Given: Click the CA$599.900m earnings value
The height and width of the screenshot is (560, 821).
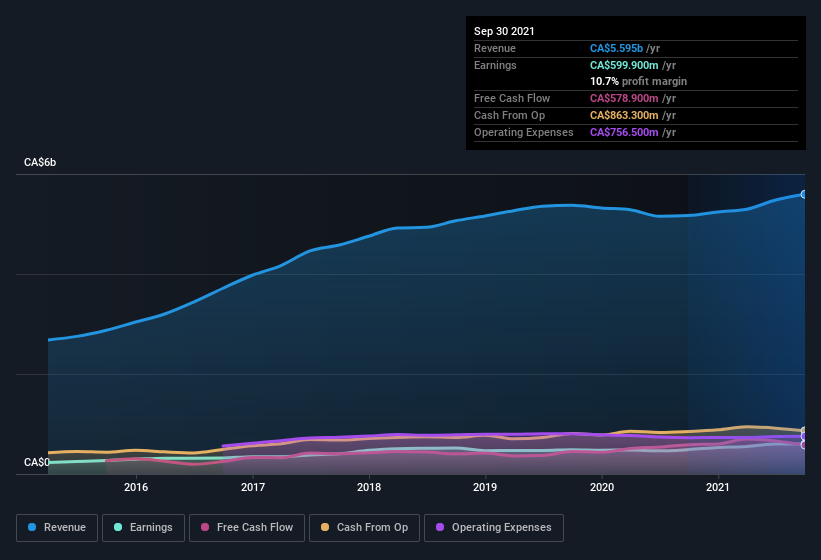Looking at the screenshot, I should pyautogui.click(x=624, y=65).
